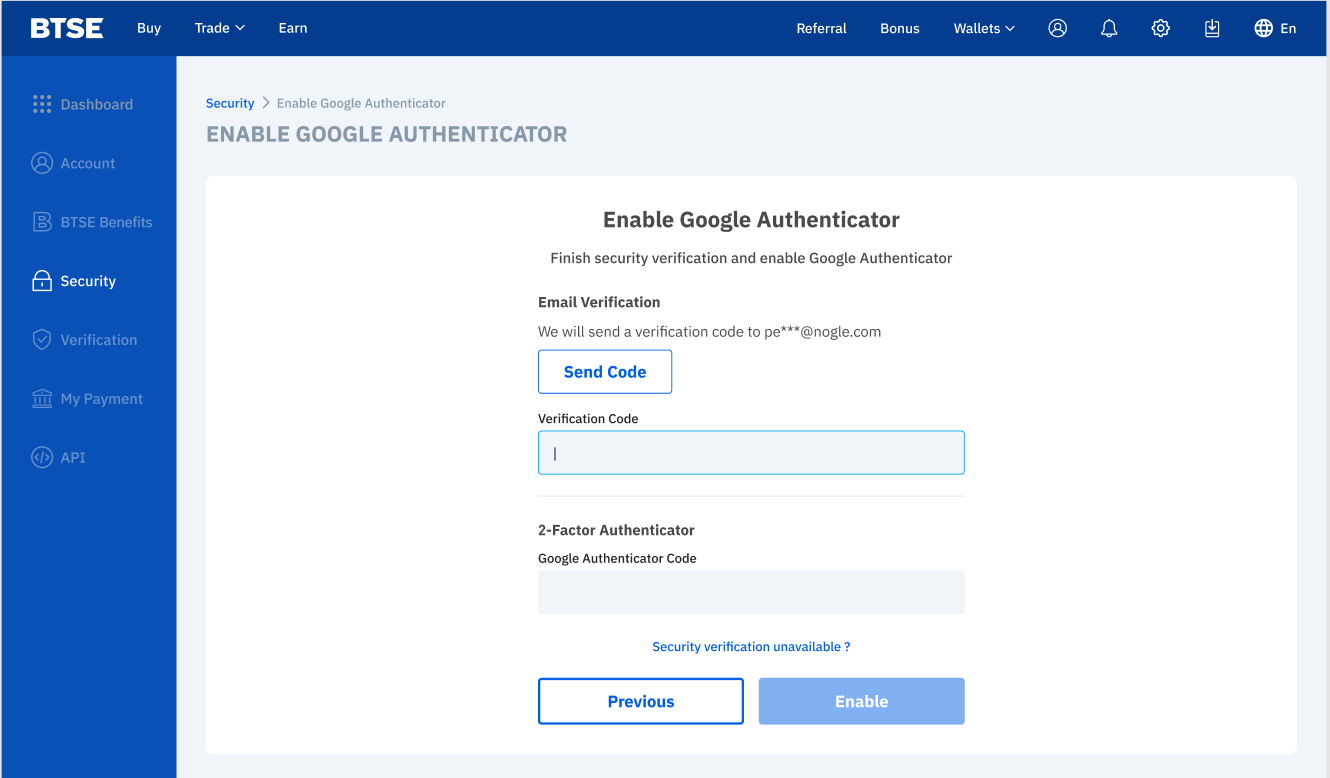Go to the Bonus page
Screen dimensions: 1330x778
pyautogui.click(x=899, y=28)
